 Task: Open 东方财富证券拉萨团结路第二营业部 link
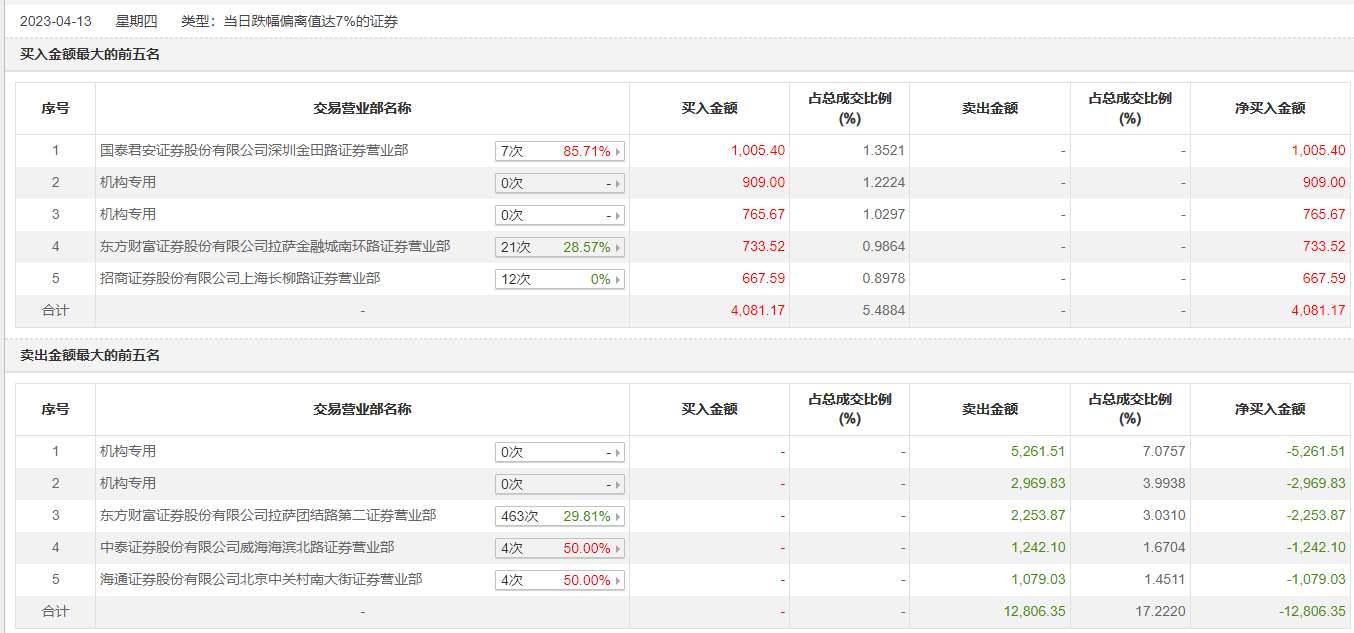point(268,516)
